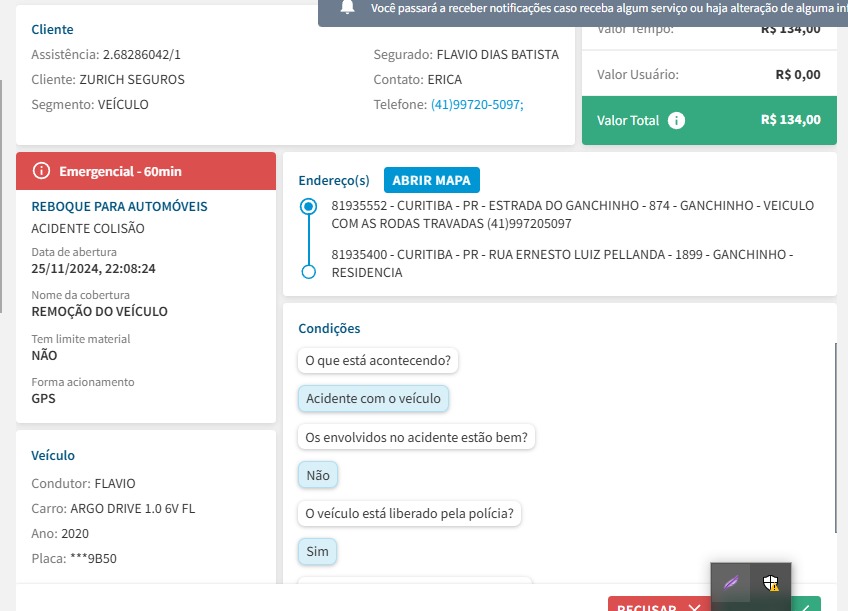This screenshot has height=611, width=848.
Task: Click the coverage name REMOÇÃO DO VEÍCULO
Action: click(x=100, y=311)
